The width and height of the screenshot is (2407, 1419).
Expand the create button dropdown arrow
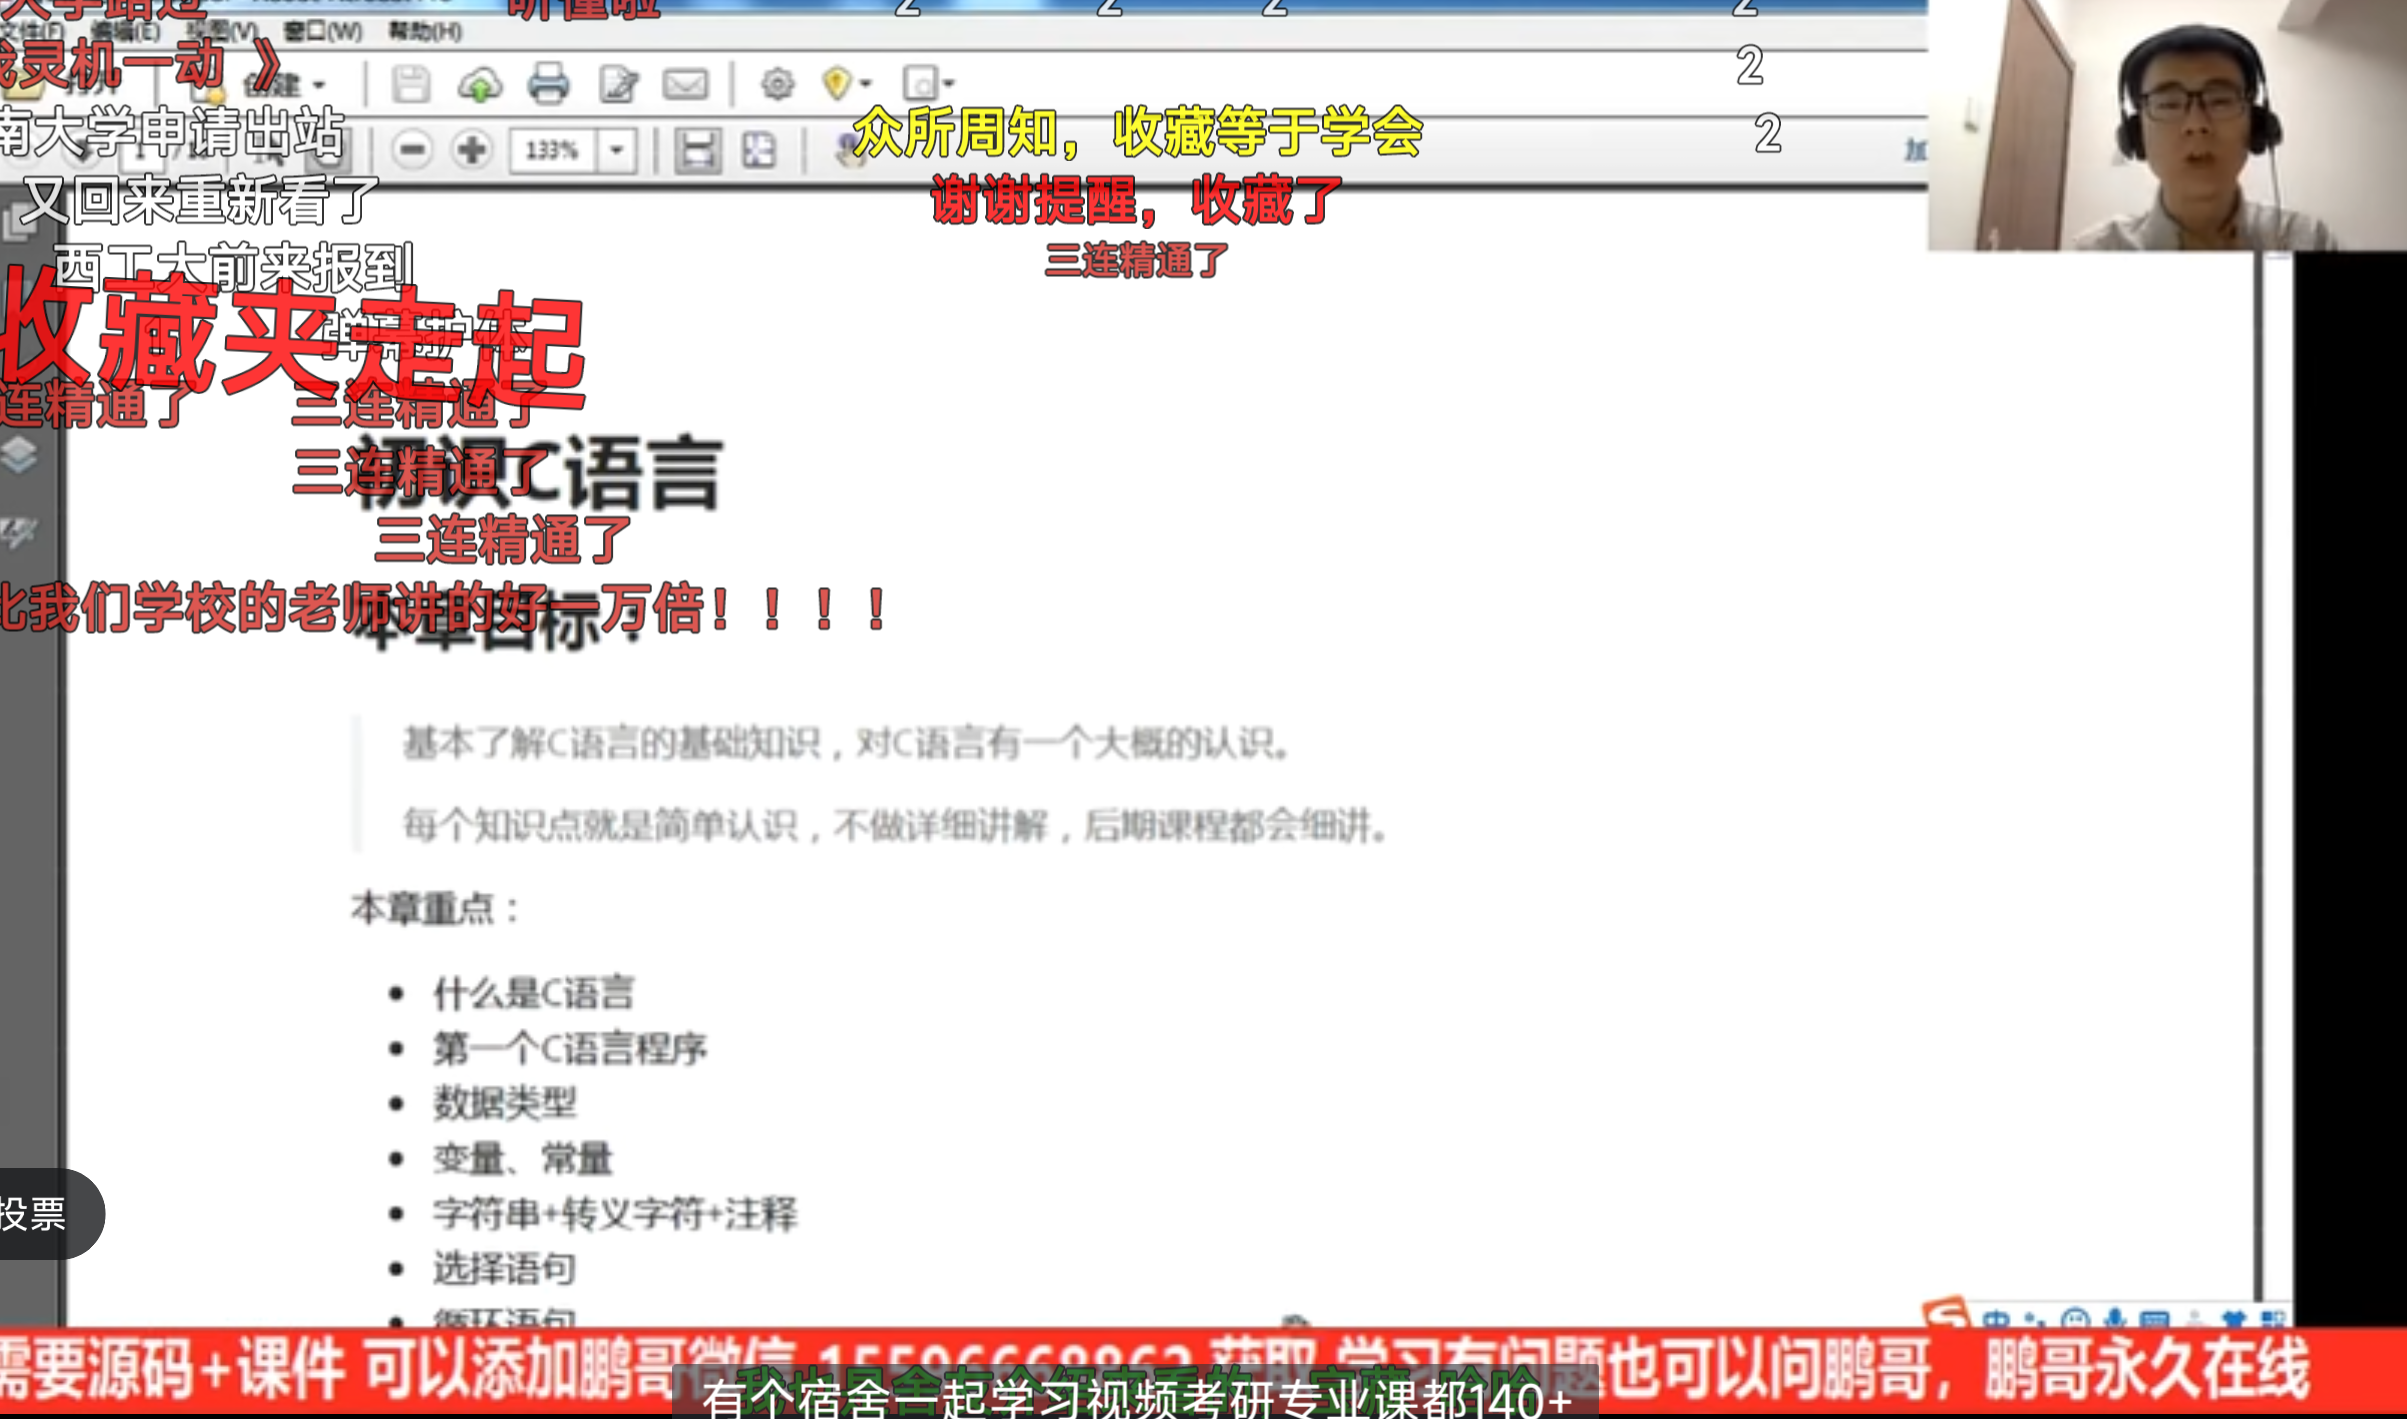click(319, 85)
